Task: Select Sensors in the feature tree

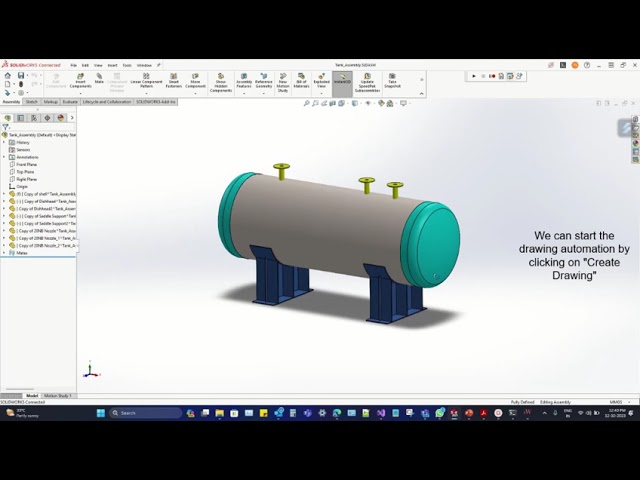Action: click(x=20, y=150)
